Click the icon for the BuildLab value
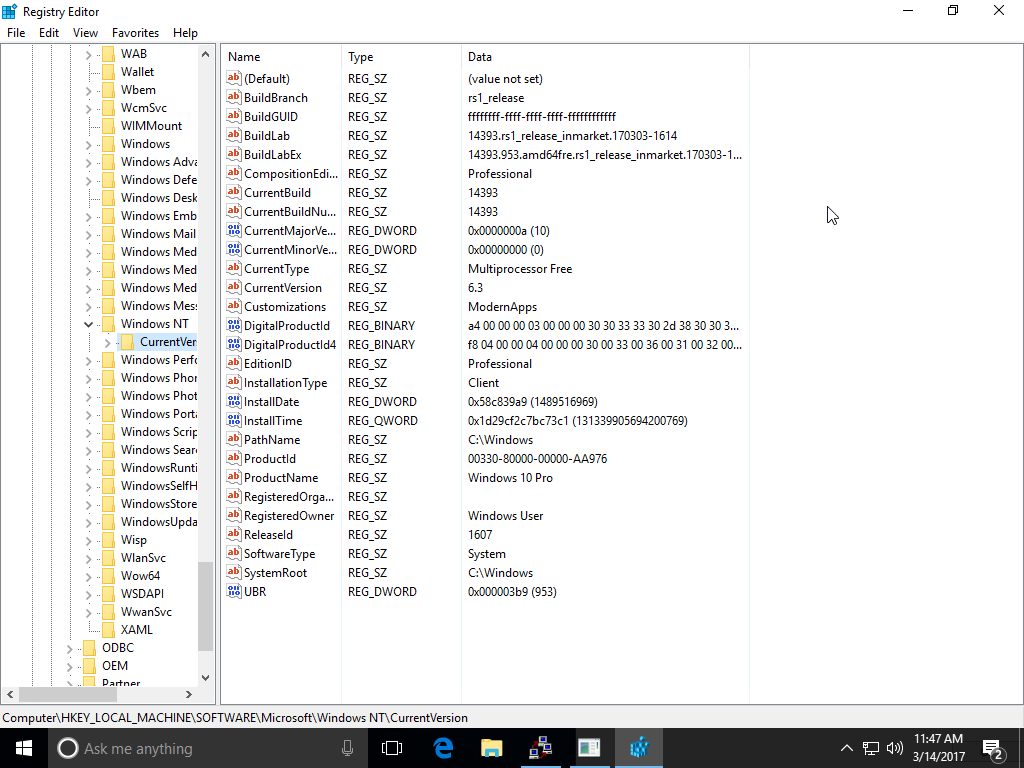The image size is (1024, 768). click(x=234, y=135)
